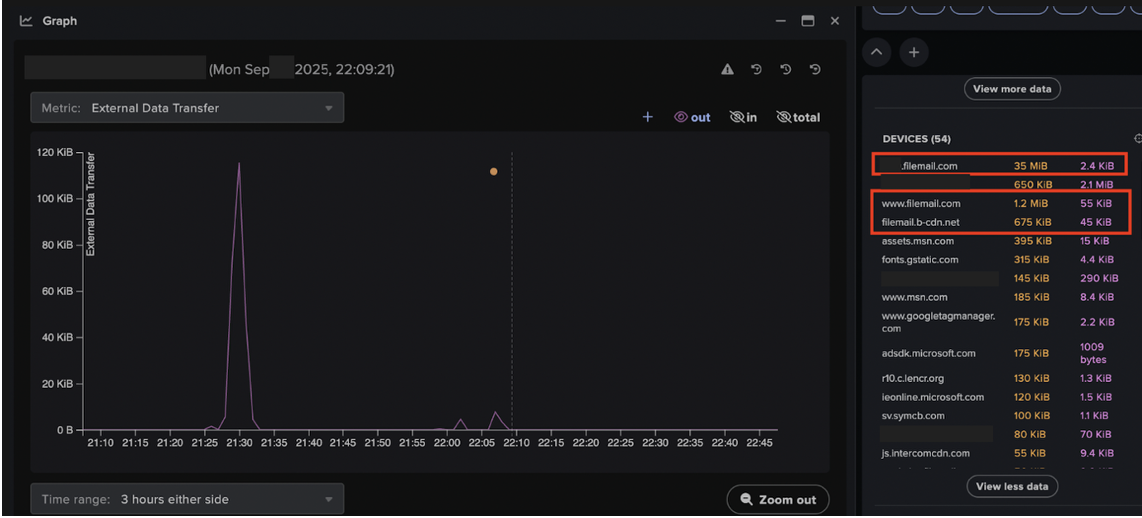Screen dimensions: 1142x518
Task: Click the 120 KiB y-axis label
Action: (54, 152)
